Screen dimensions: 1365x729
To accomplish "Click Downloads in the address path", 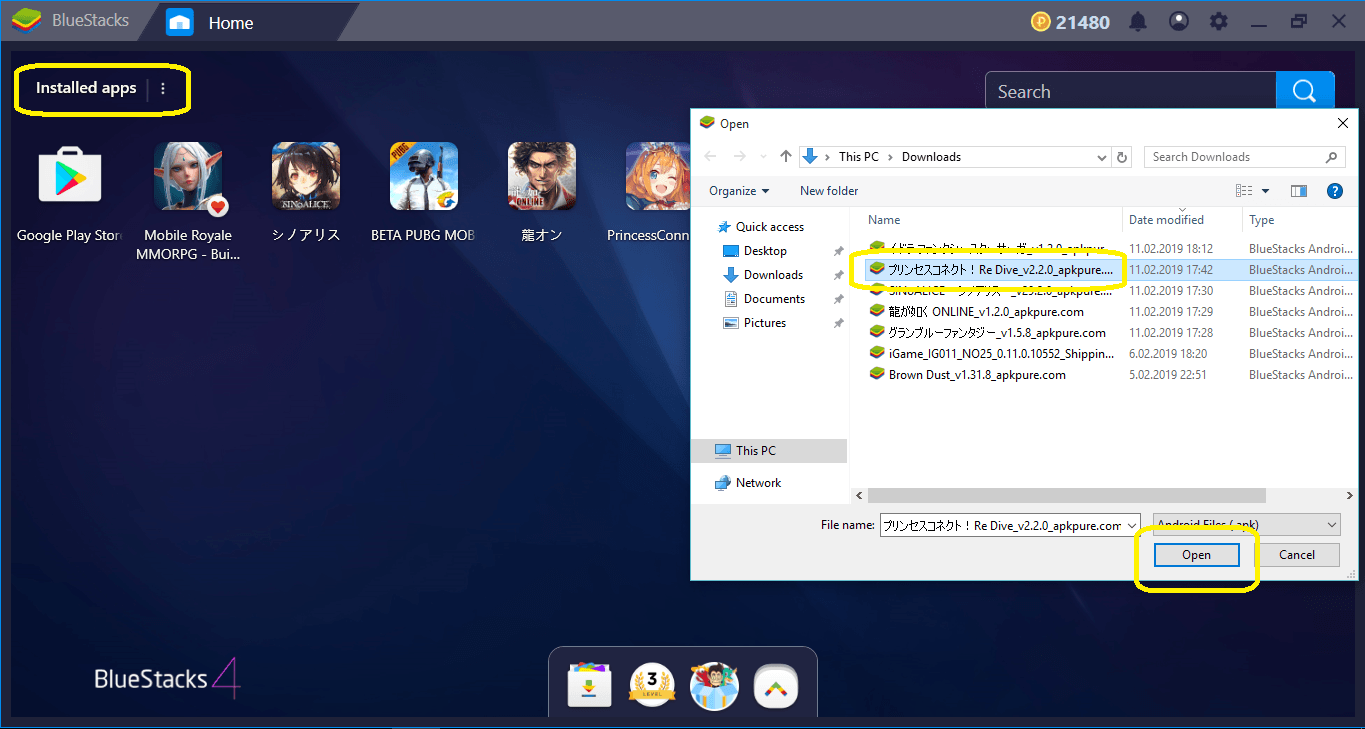I will pyautogui.click(x=931, y=157).
